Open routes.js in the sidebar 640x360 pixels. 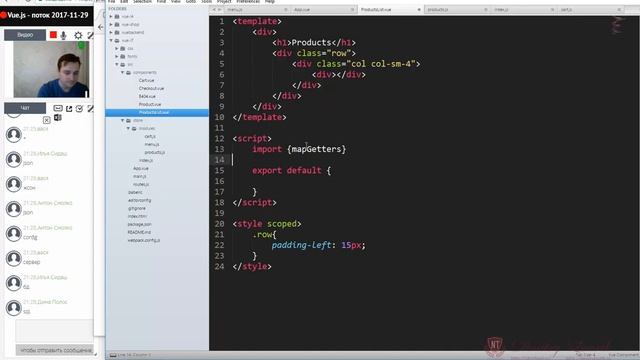click(141, 184)
